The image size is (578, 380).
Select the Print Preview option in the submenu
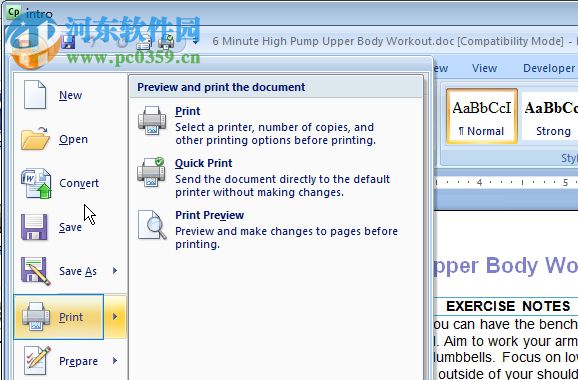pyautogui.click(x=276, y=229)
